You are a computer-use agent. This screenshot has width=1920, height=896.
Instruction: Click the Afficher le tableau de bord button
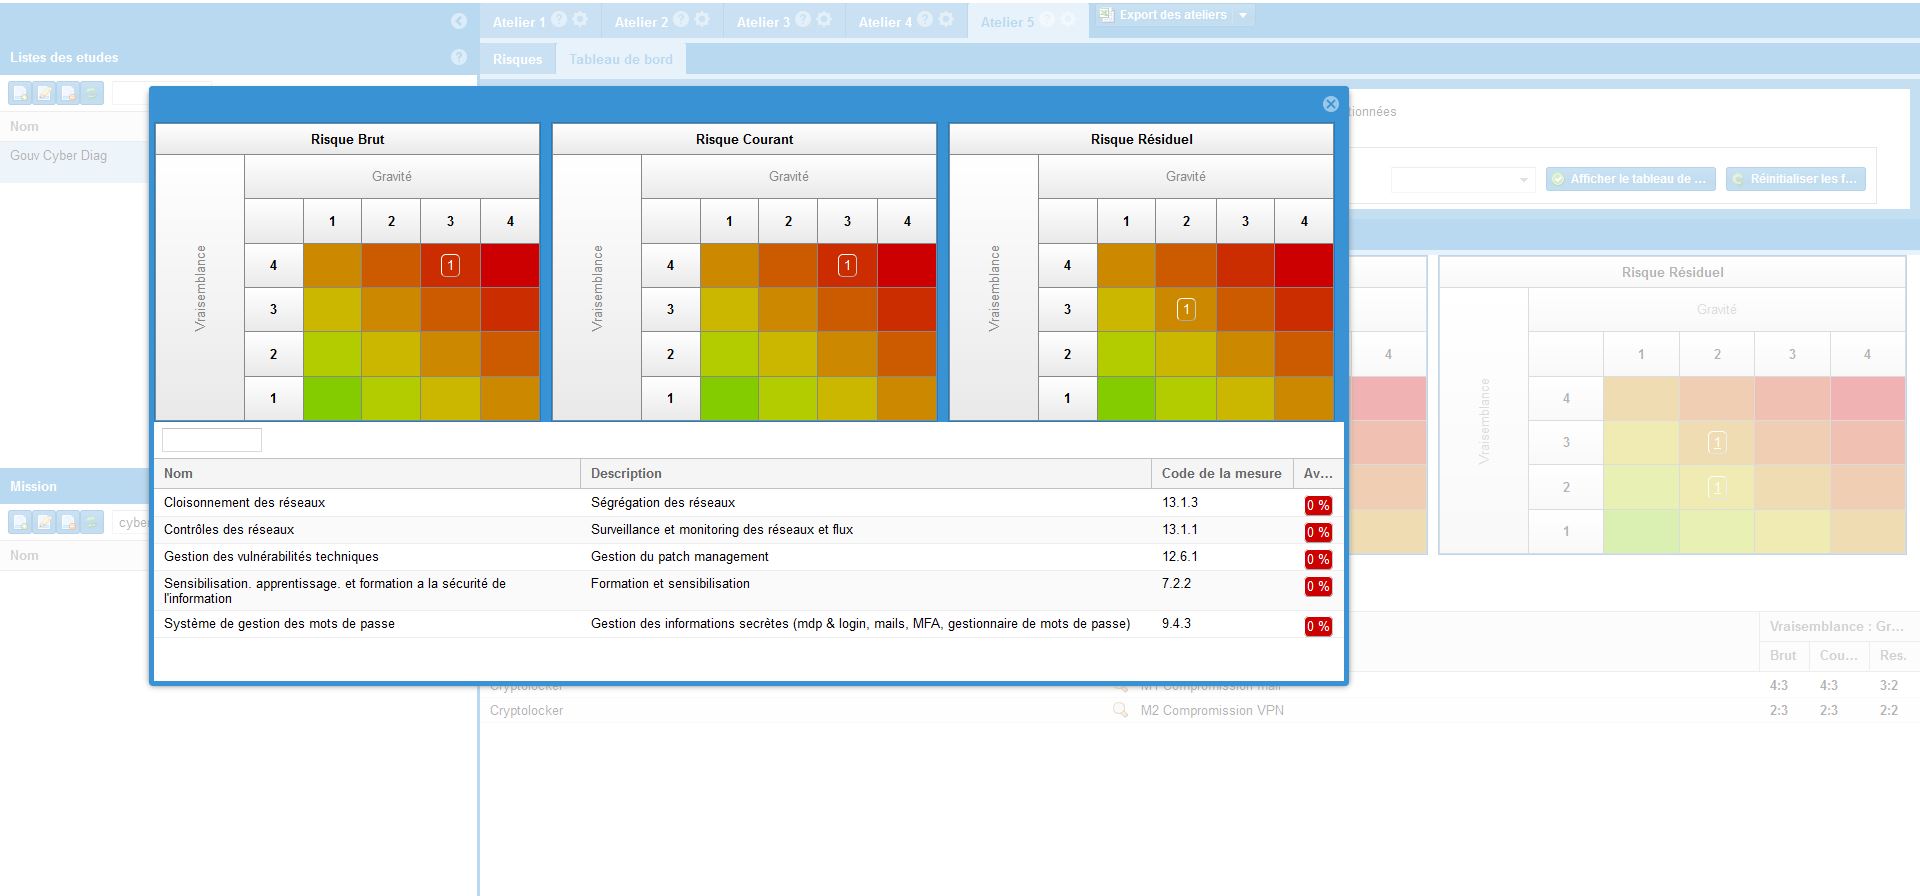1630,179
